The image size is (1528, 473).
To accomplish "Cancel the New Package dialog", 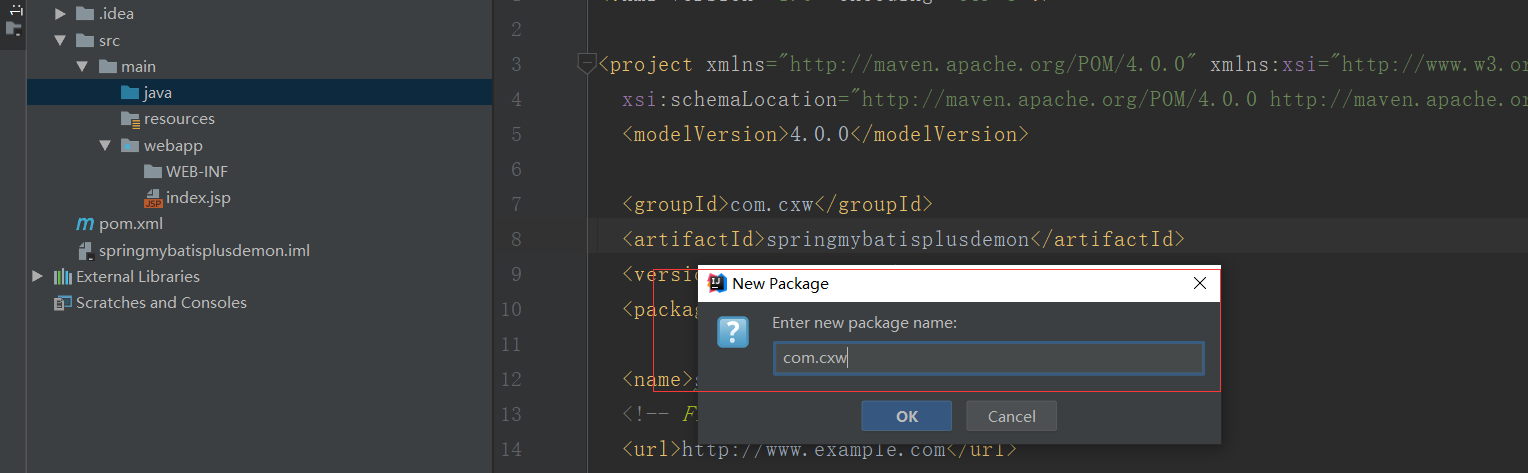I will (x=1011, y=416).
